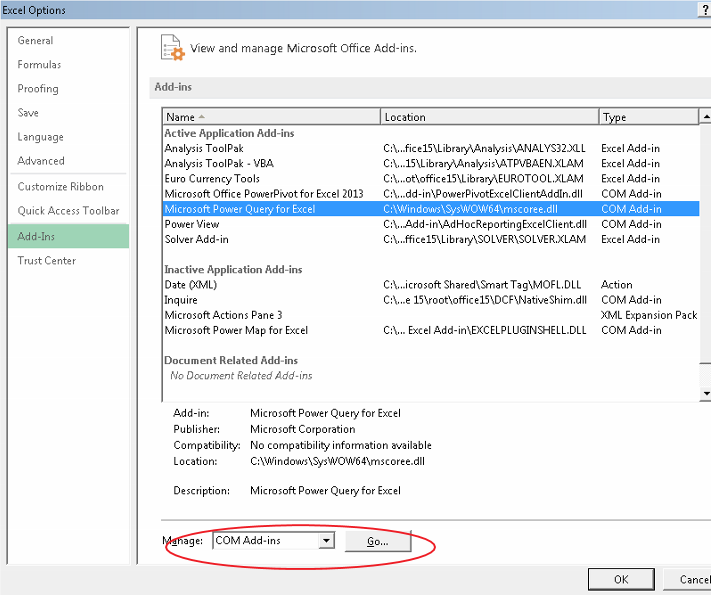
Task: Click the ANALYS32.XLL location cell
Action: point(484,148)
